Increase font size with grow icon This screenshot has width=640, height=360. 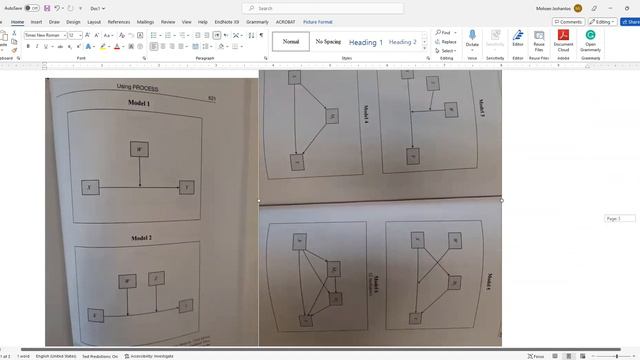[x=87, y=36]
